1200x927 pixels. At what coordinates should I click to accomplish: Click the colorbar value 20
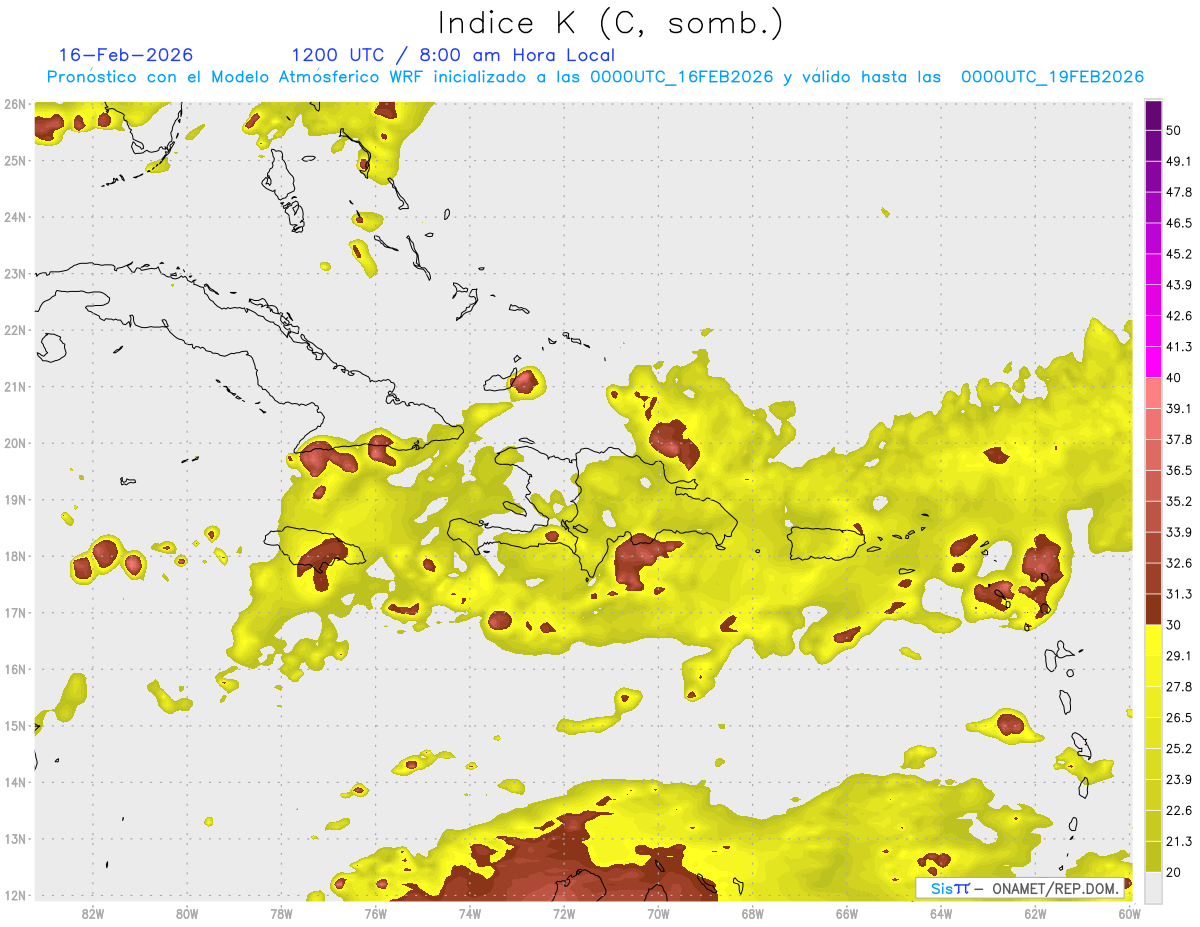(1174, 872)
